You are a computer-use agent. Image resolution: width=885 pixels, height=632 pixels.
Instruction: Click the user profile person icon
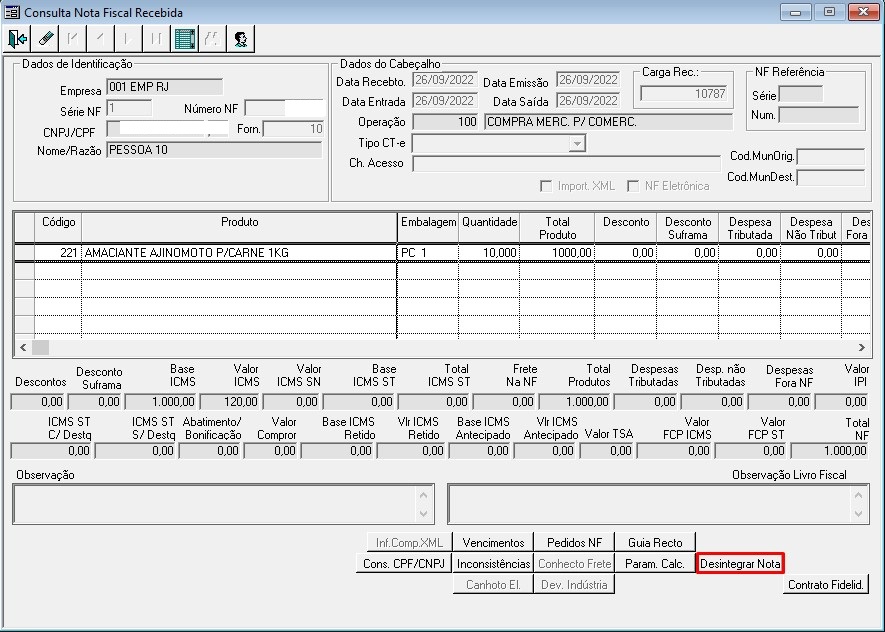[240, 39]
